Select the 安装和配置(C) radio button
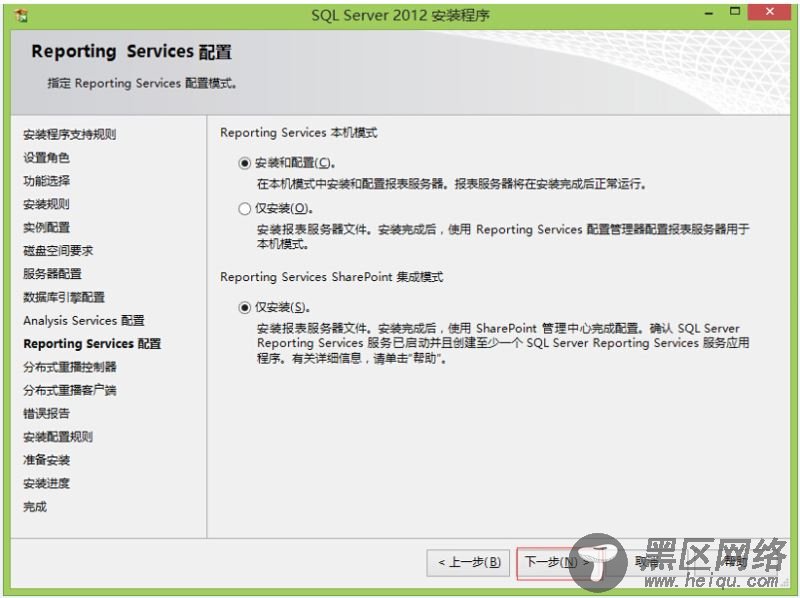 (244, 163)
